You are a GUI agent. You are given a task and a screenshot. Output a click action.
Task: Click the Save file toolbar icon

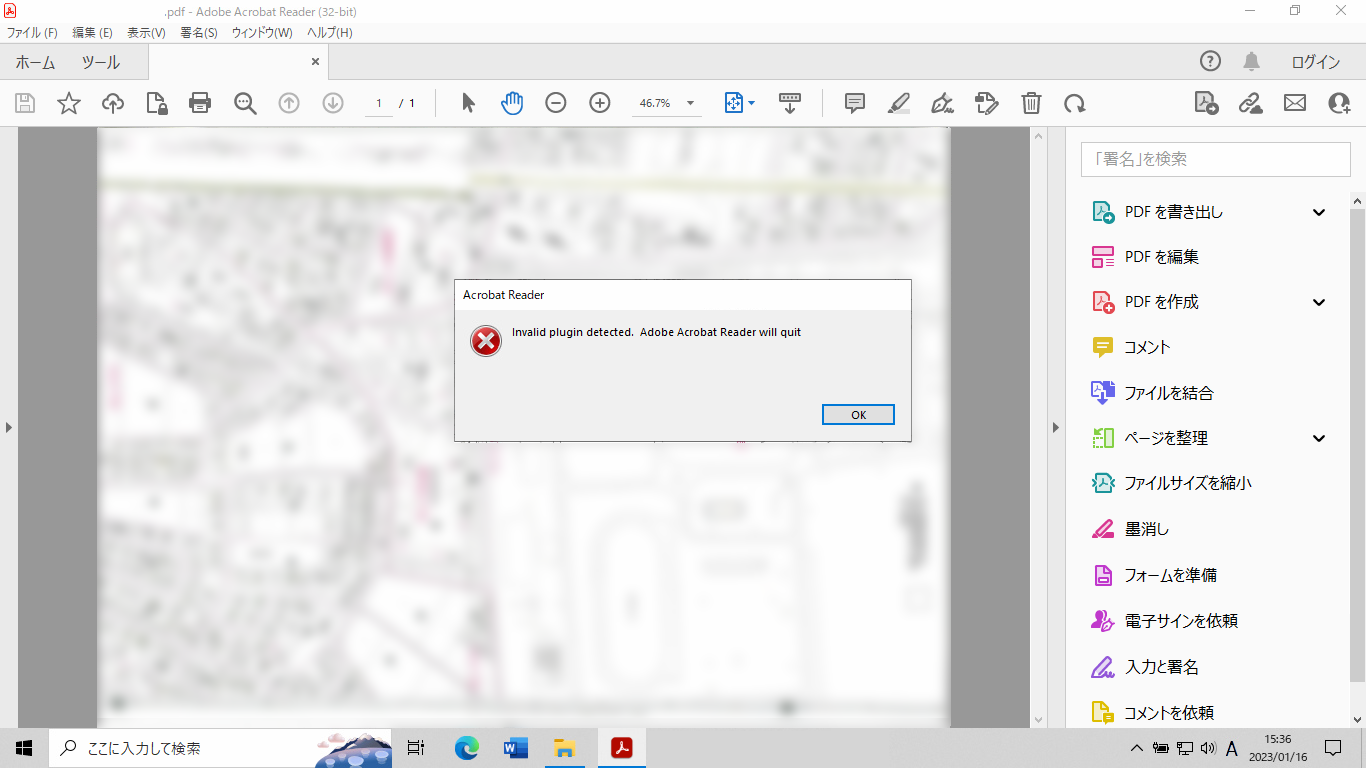coord(25,103)
